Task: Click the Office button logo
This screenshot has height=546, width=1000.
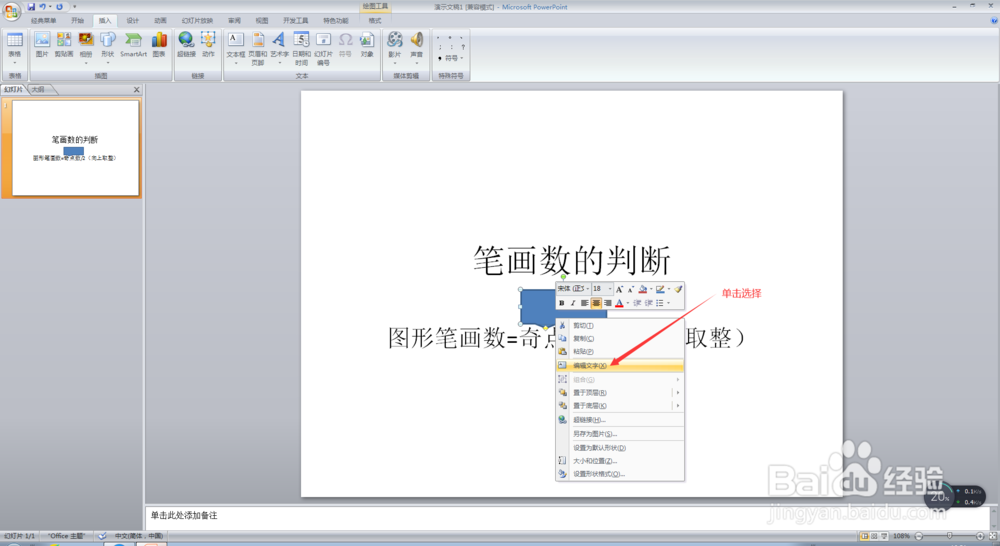Action: [11, 11]
